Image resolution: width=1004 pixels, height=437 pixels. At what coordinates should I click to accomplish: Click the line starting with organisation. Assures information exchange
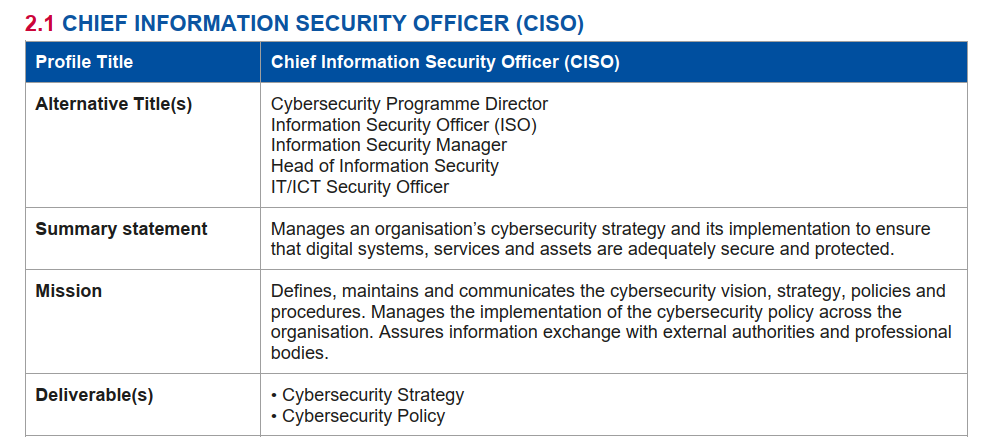pyautogui.click(x=611, y=332)
